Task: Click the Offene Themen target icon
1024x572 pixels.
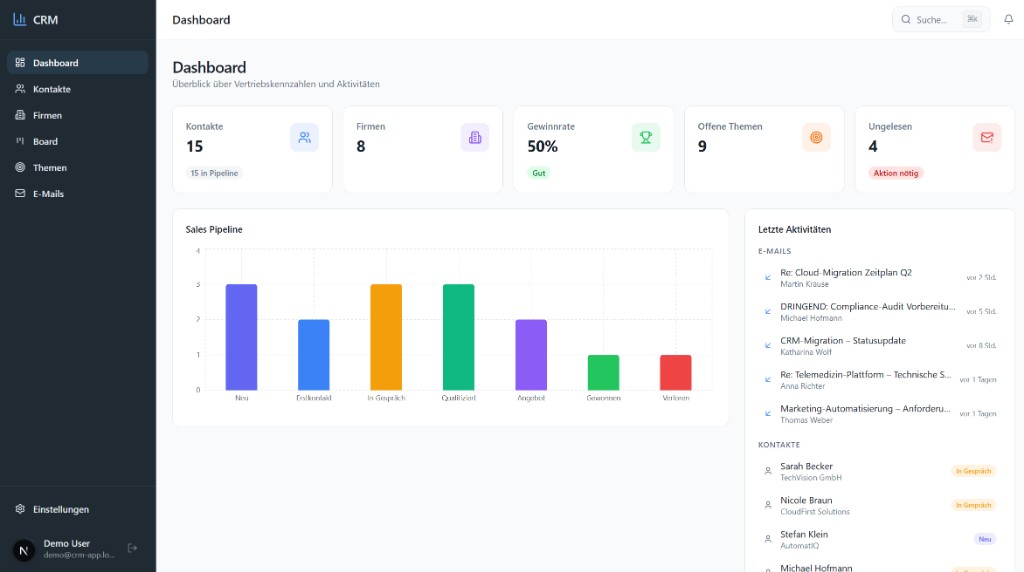Action: click(x=816, y=138)
